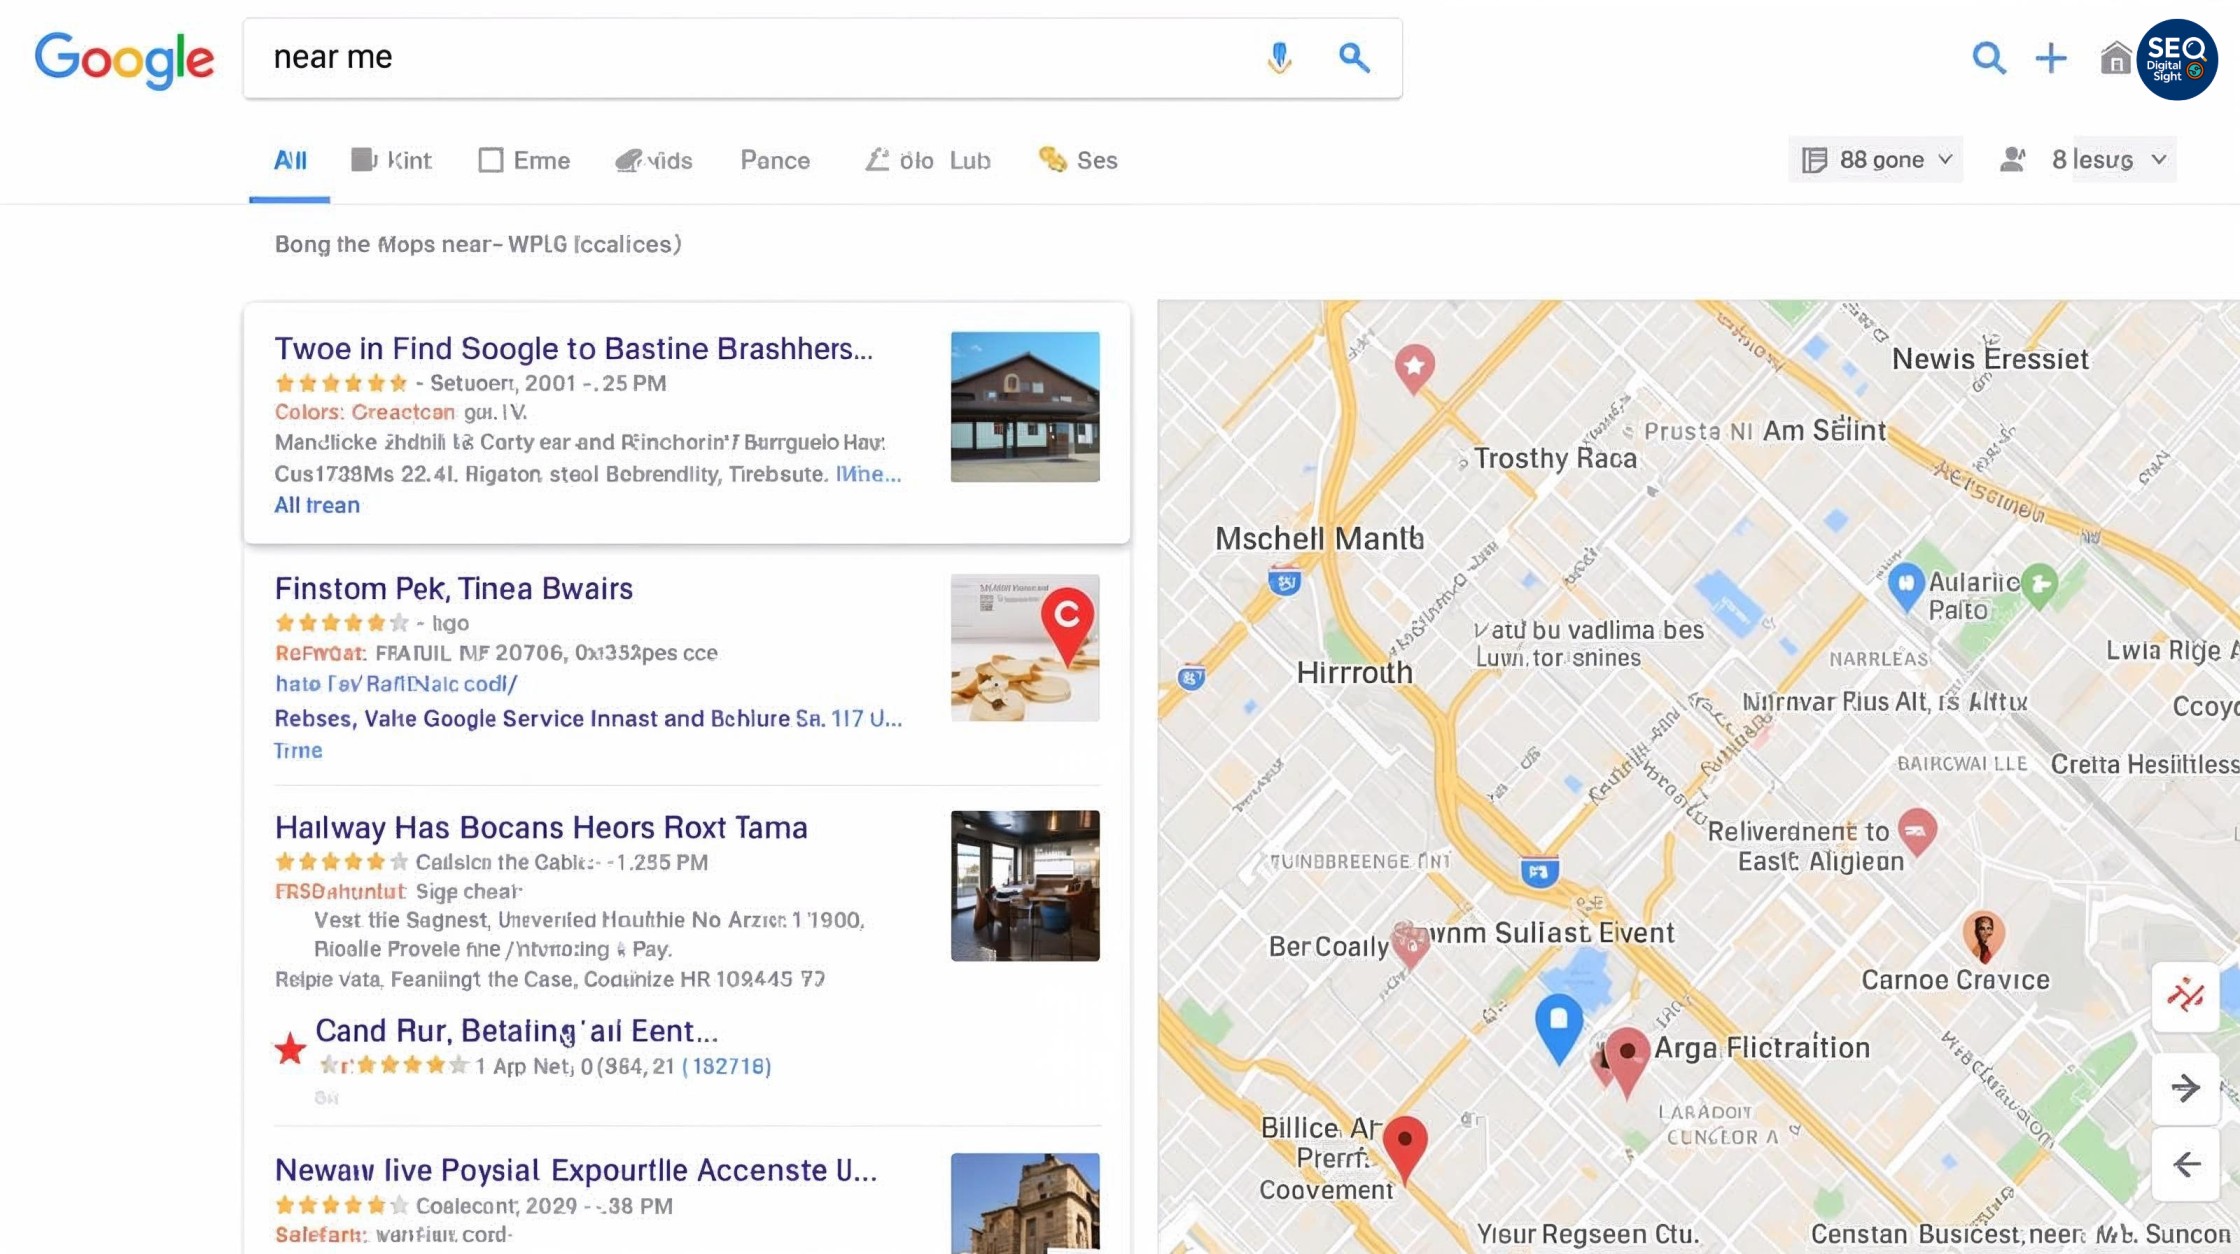Screen dimensions: 2240x1254
Task: Open the SEO Digital Sight profile avatar
Action: click(x=2177, y=60)
